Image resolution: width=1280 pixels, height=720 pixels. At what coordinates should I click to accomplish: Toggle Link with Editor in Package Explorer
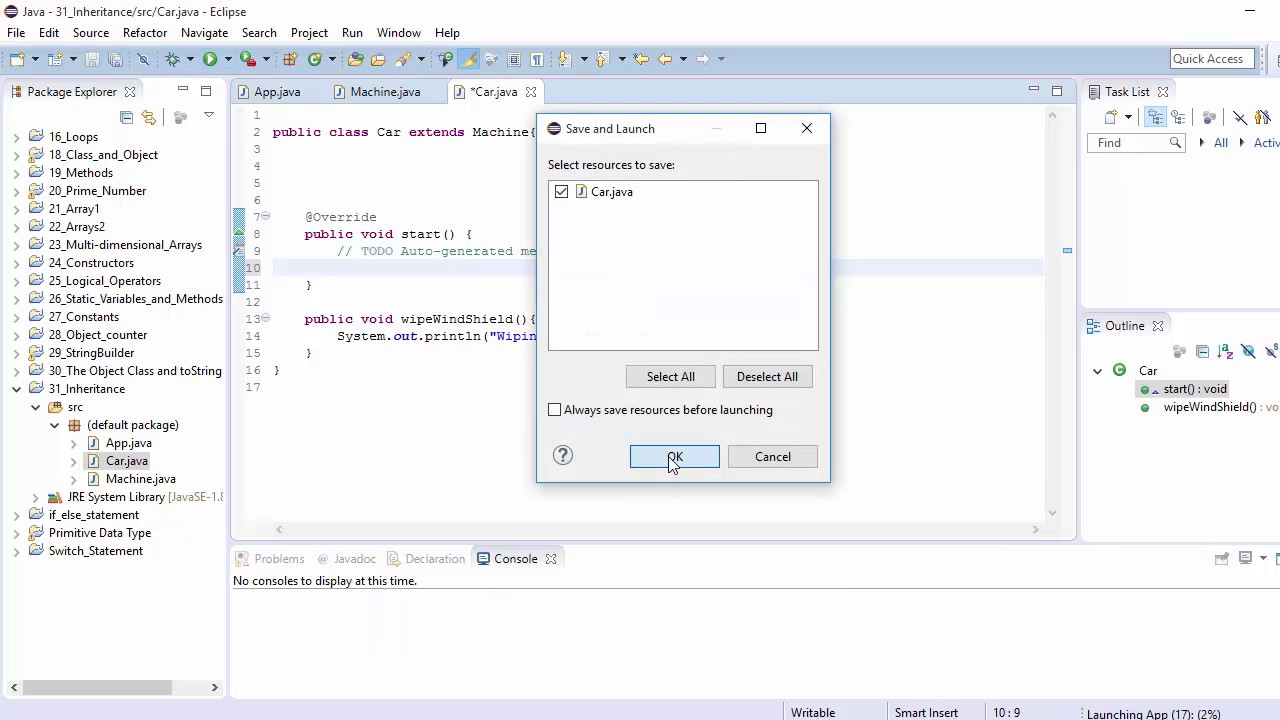coord(149,117)
